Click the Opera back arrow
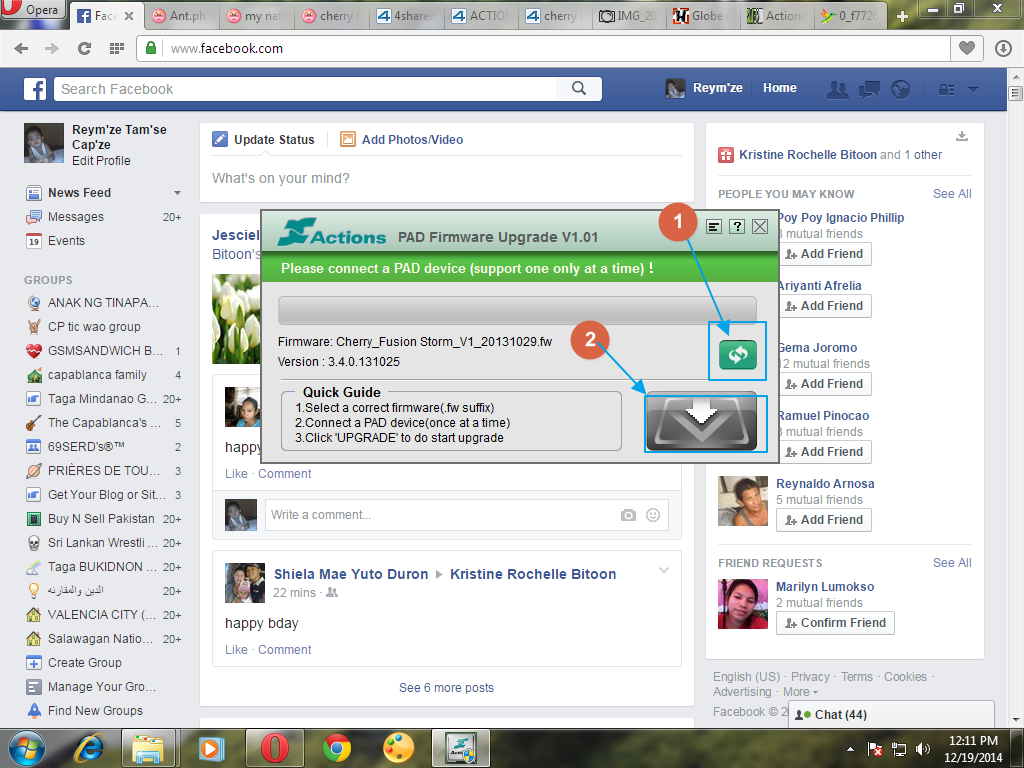1024x768 pixels. coord(21,48)
